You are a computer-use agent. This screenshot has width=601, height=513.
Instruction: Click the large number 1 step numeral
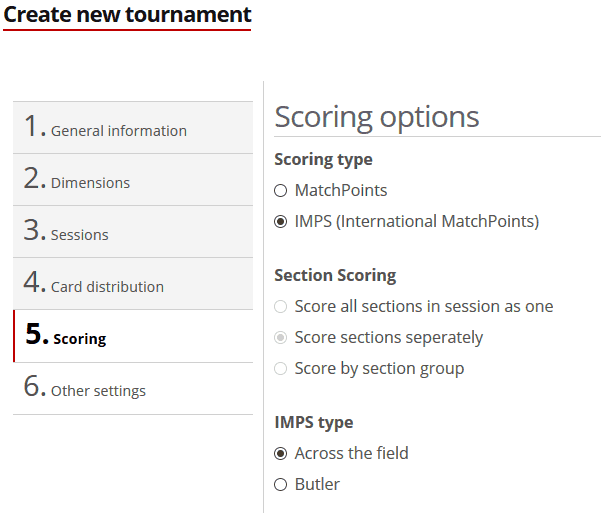[35, 127]
